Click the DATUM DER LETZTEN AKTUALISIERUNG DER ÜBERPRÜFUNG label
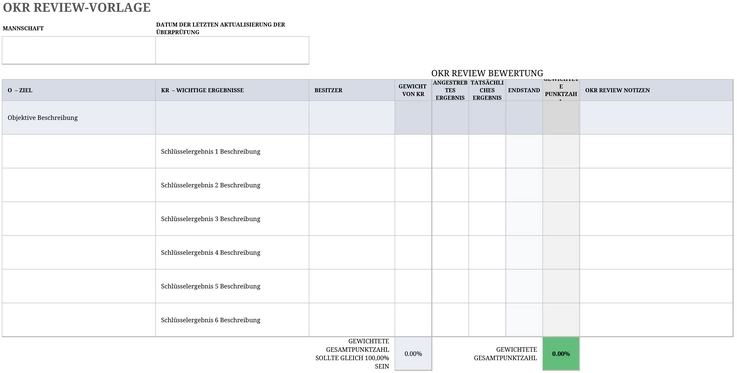Image resolution: width=737 pixels, height=373 pixels. pyautogui.click(x=220, y=28)
